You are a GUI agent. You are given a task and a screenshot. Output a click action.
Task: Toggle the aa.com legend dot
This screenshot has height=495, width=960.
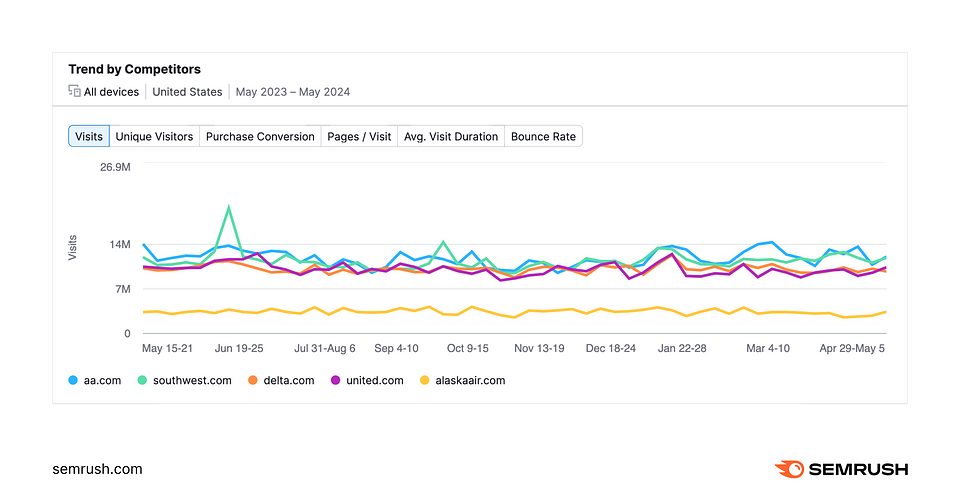[x=73, y=380]
